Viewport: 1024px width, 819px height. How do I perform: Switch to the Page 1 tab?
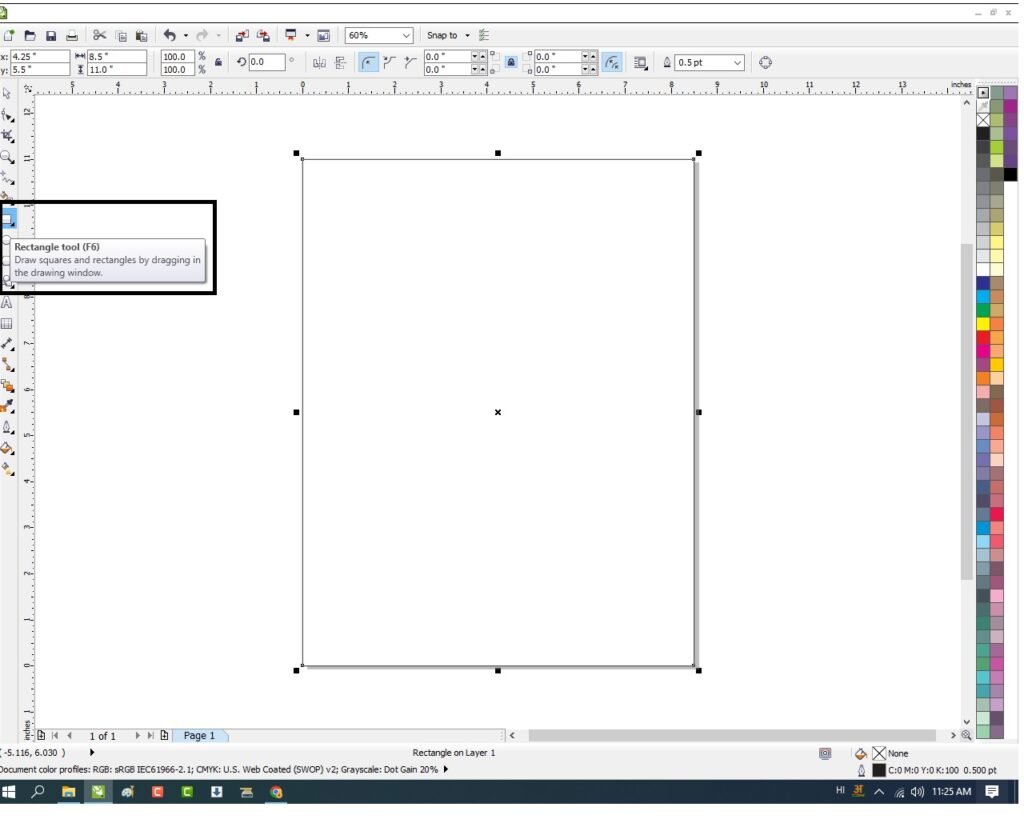[199, 736]
